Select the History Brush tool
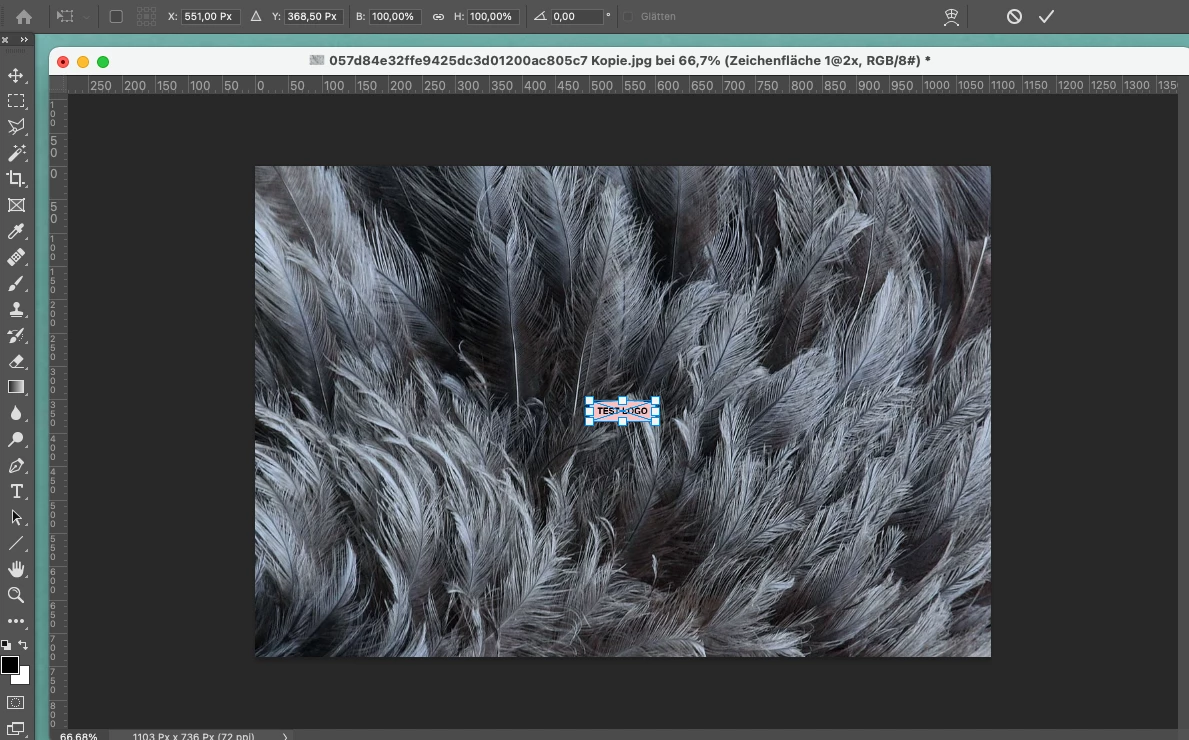The width and height of the screenshot is (1189, 740). 16,335
